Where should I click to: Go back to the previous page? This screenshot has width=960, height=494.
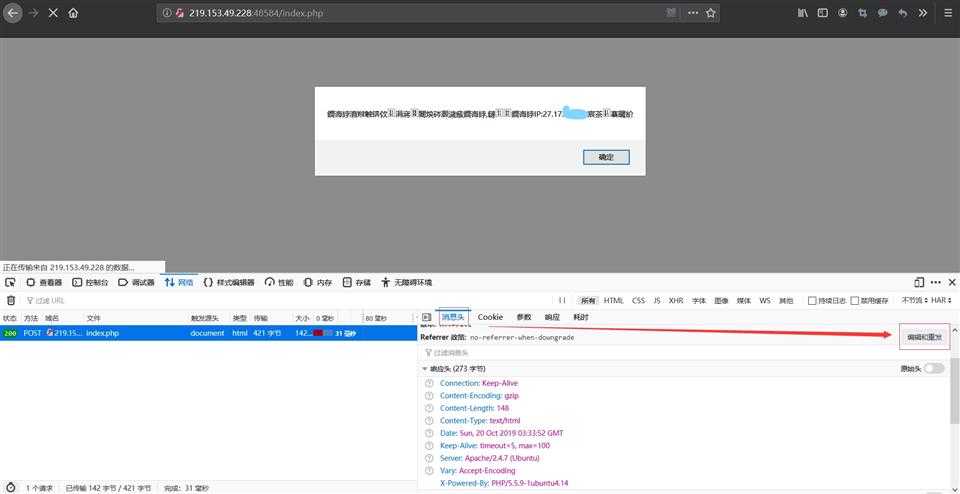tap(13, 13)
